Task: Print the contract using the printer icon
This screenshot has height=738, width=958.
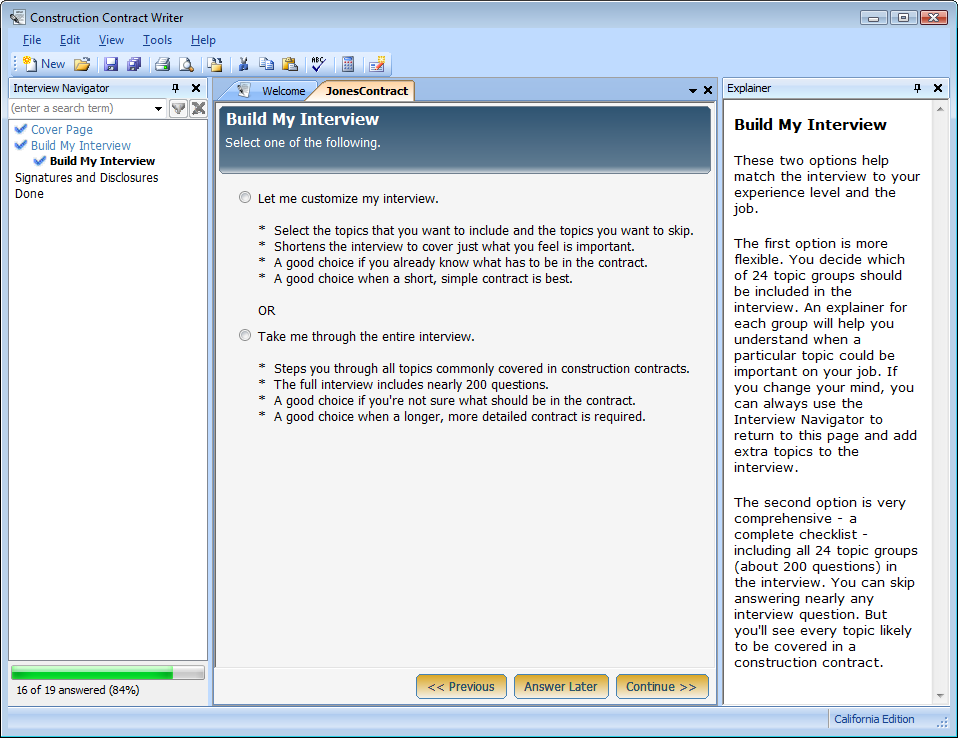Action: (x=163, y=64)
